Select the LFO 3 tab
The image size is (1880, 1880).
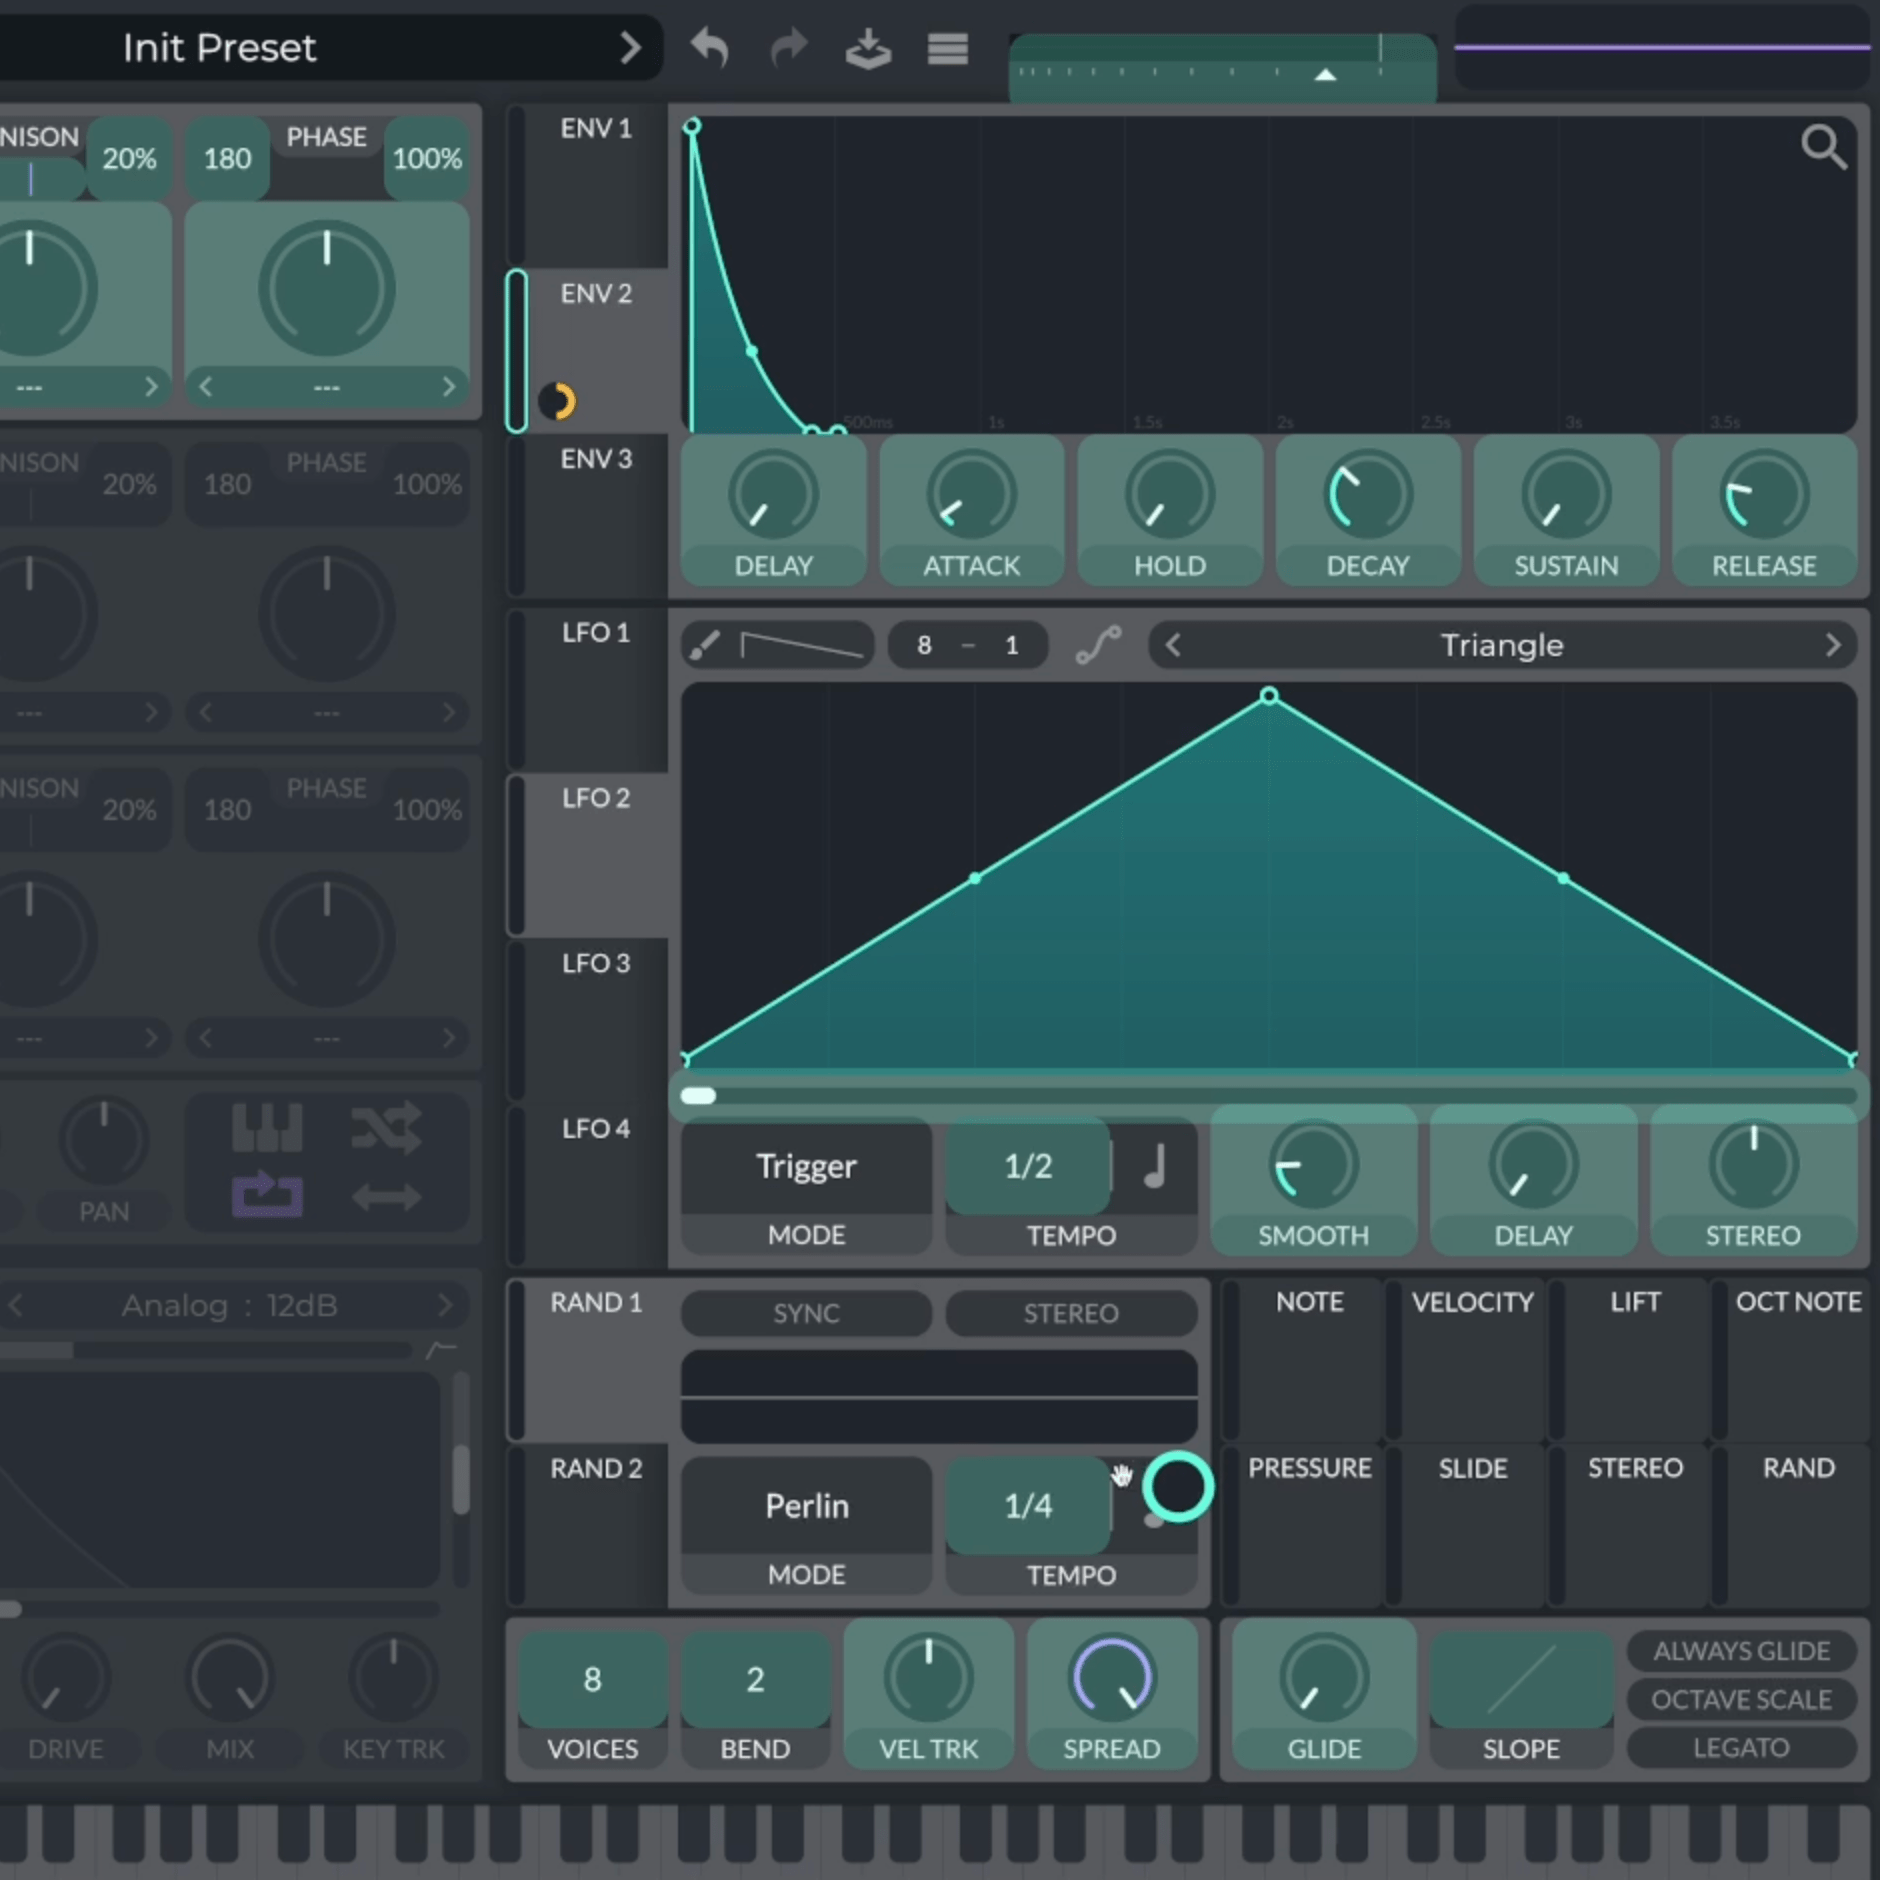tap(587, 1020)
